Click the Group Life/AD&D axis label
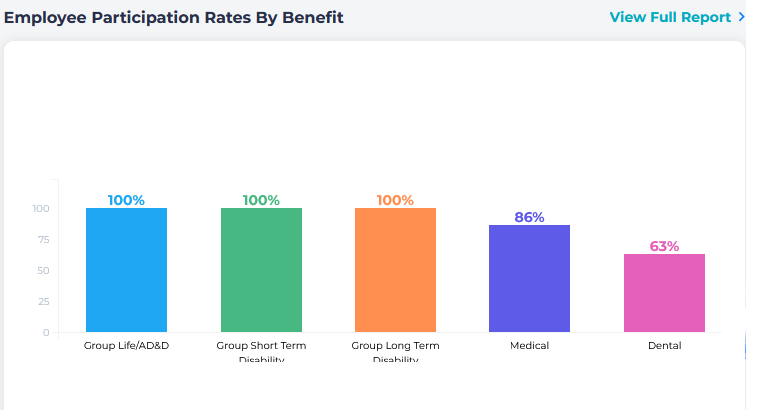The height and width of the screenshot is (417, 761). [126, 346]
